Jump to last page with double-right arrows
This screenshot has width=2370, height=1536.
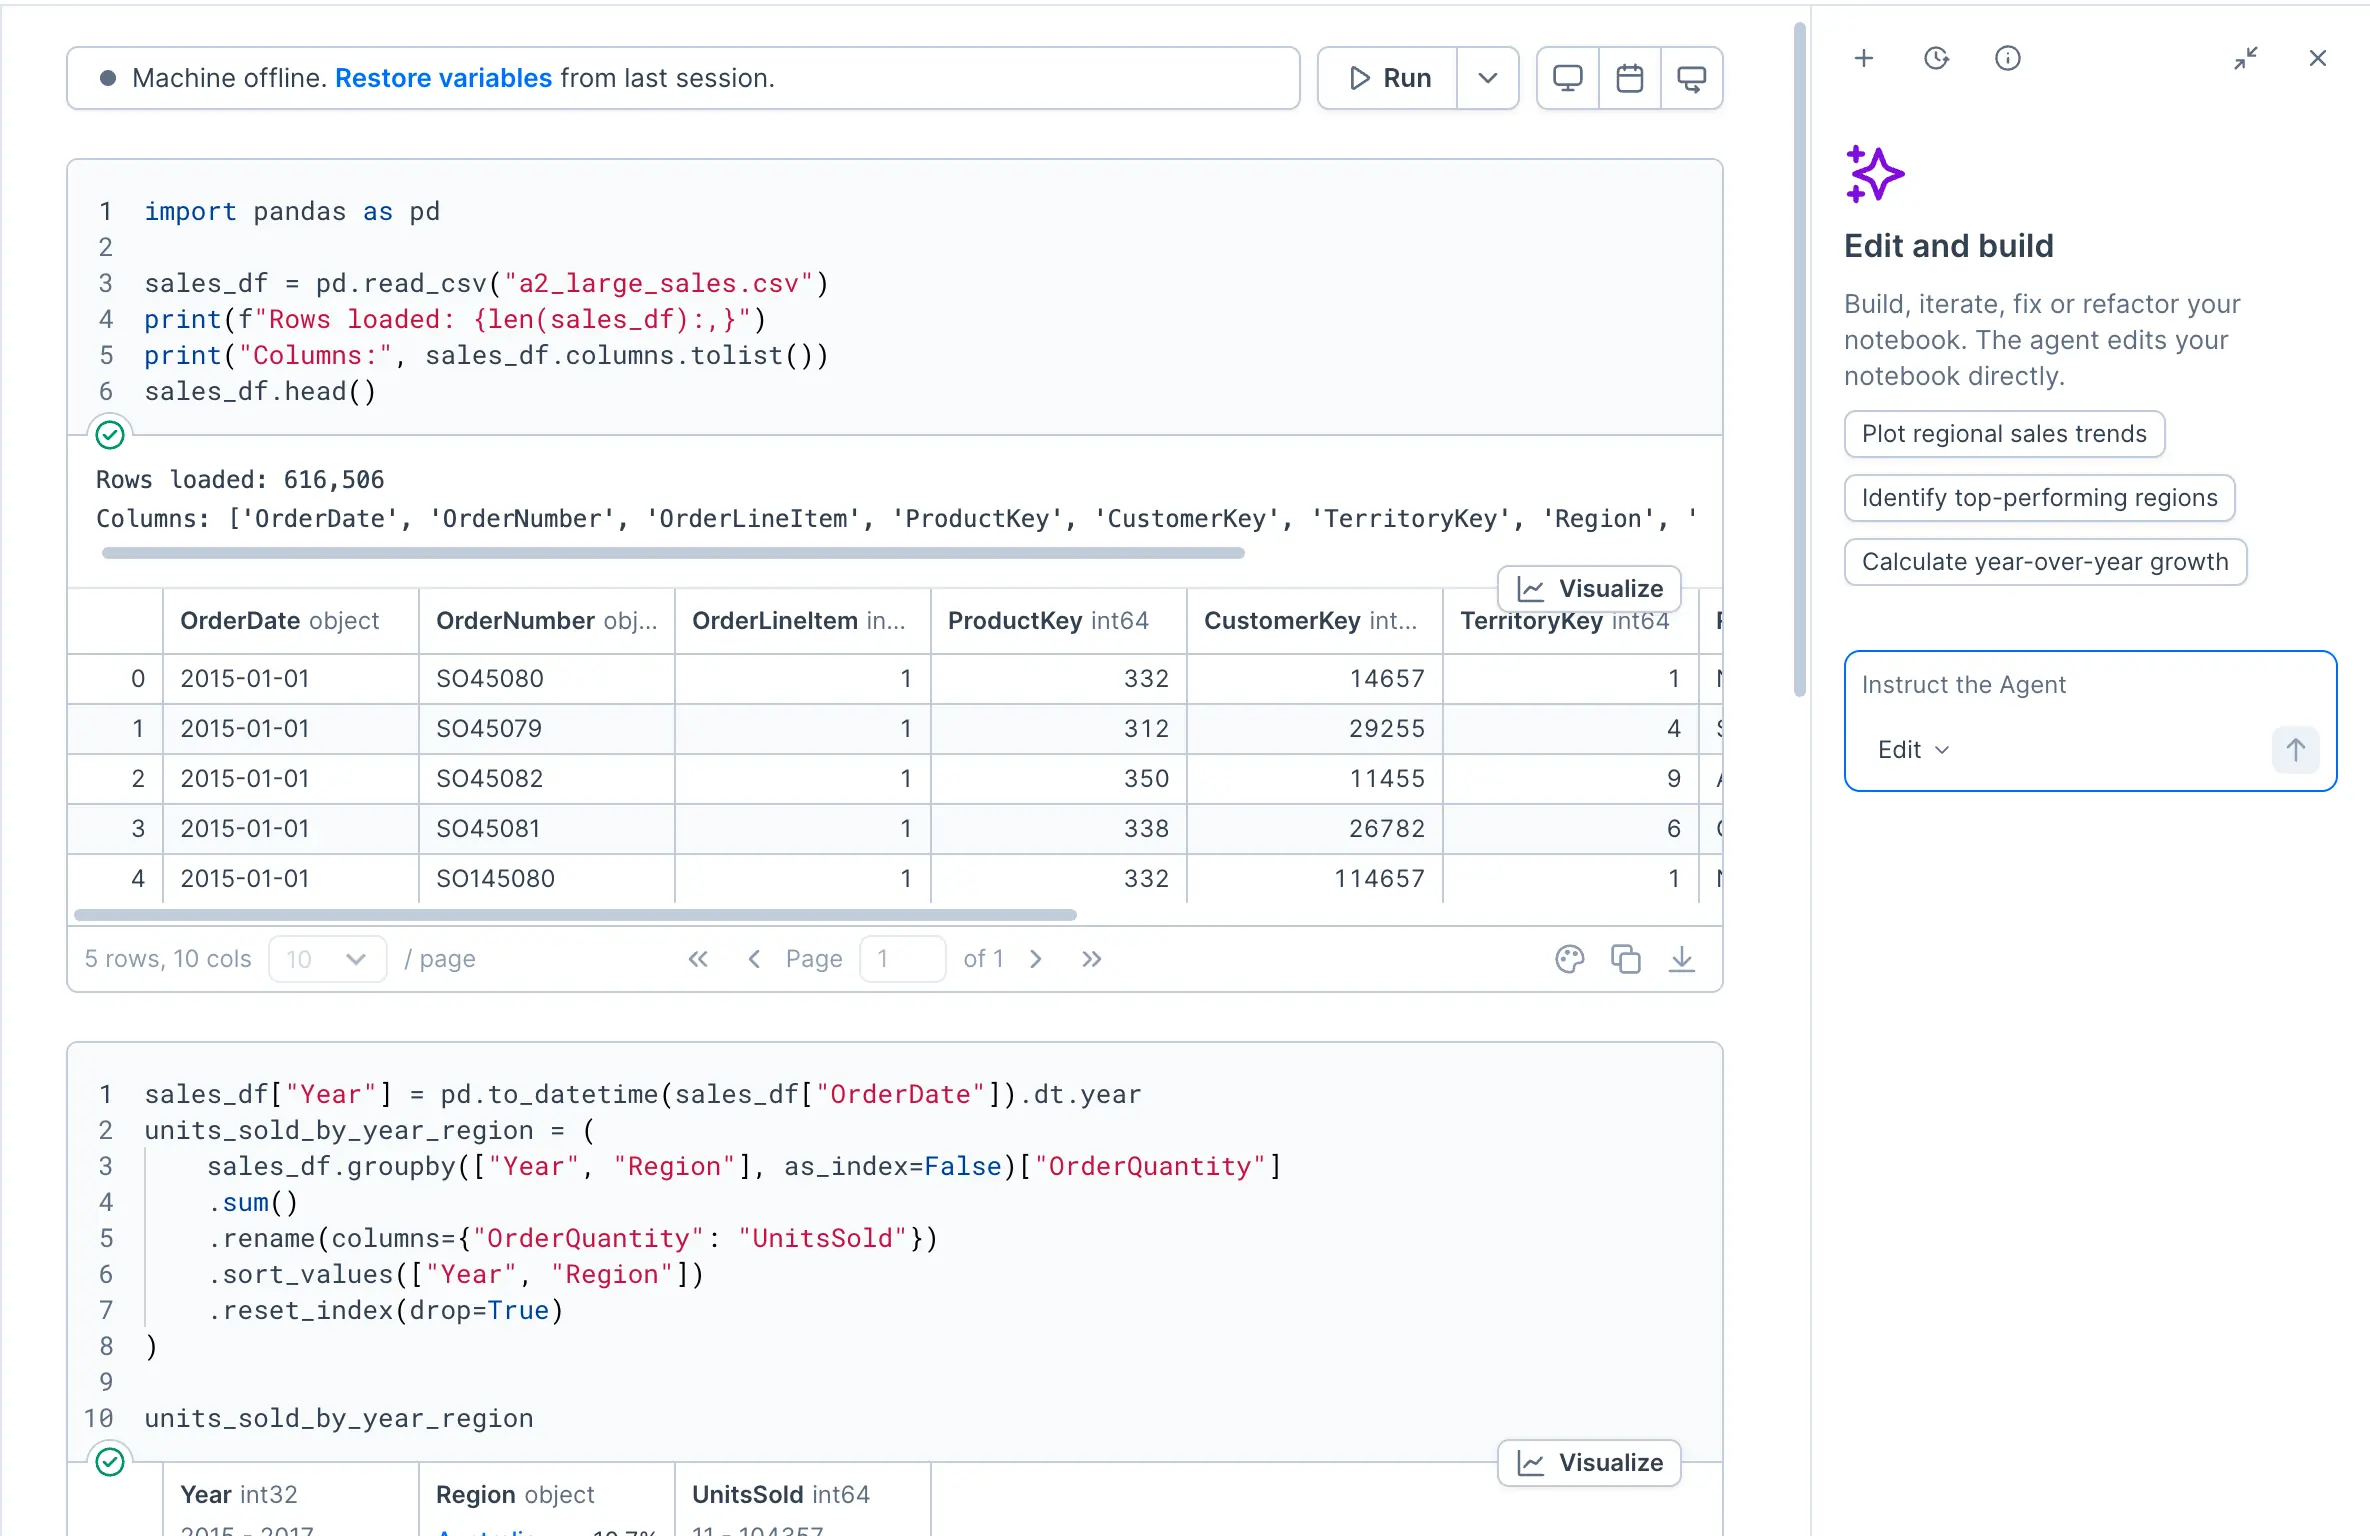tap(1091, 959)
